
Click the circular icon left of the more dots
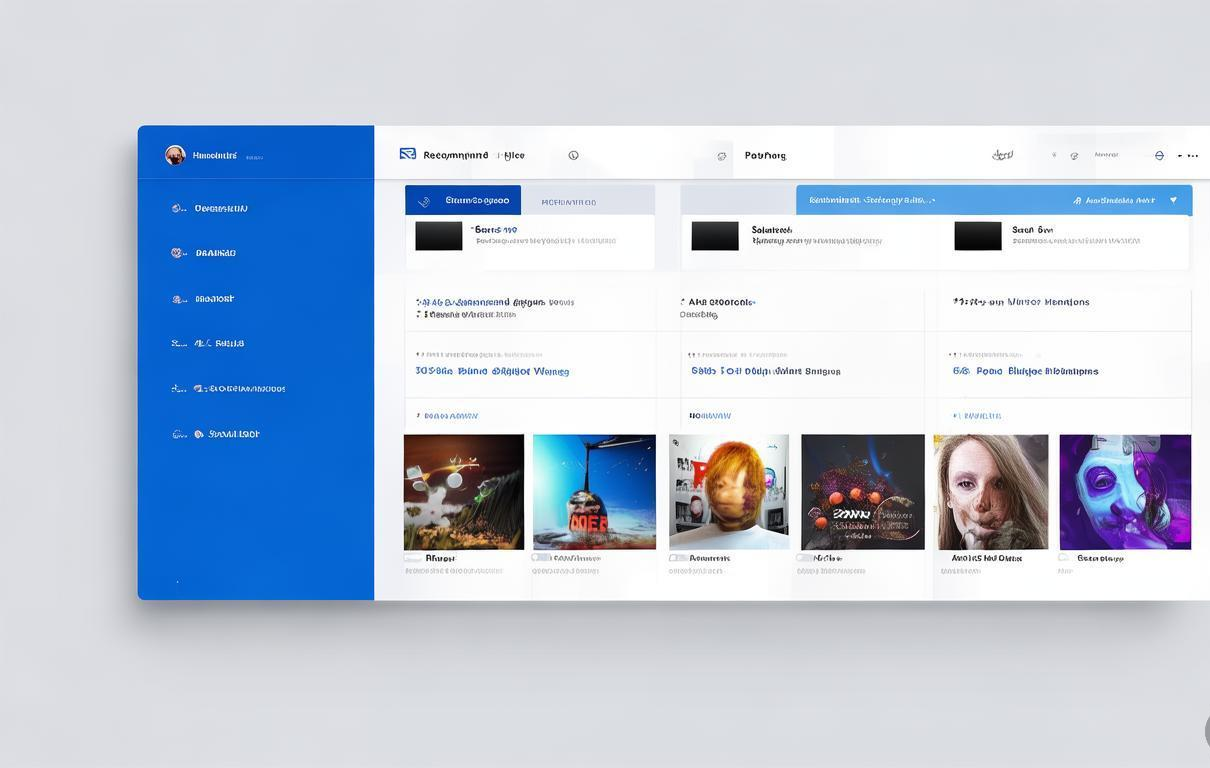click(x=1159, y=155)
